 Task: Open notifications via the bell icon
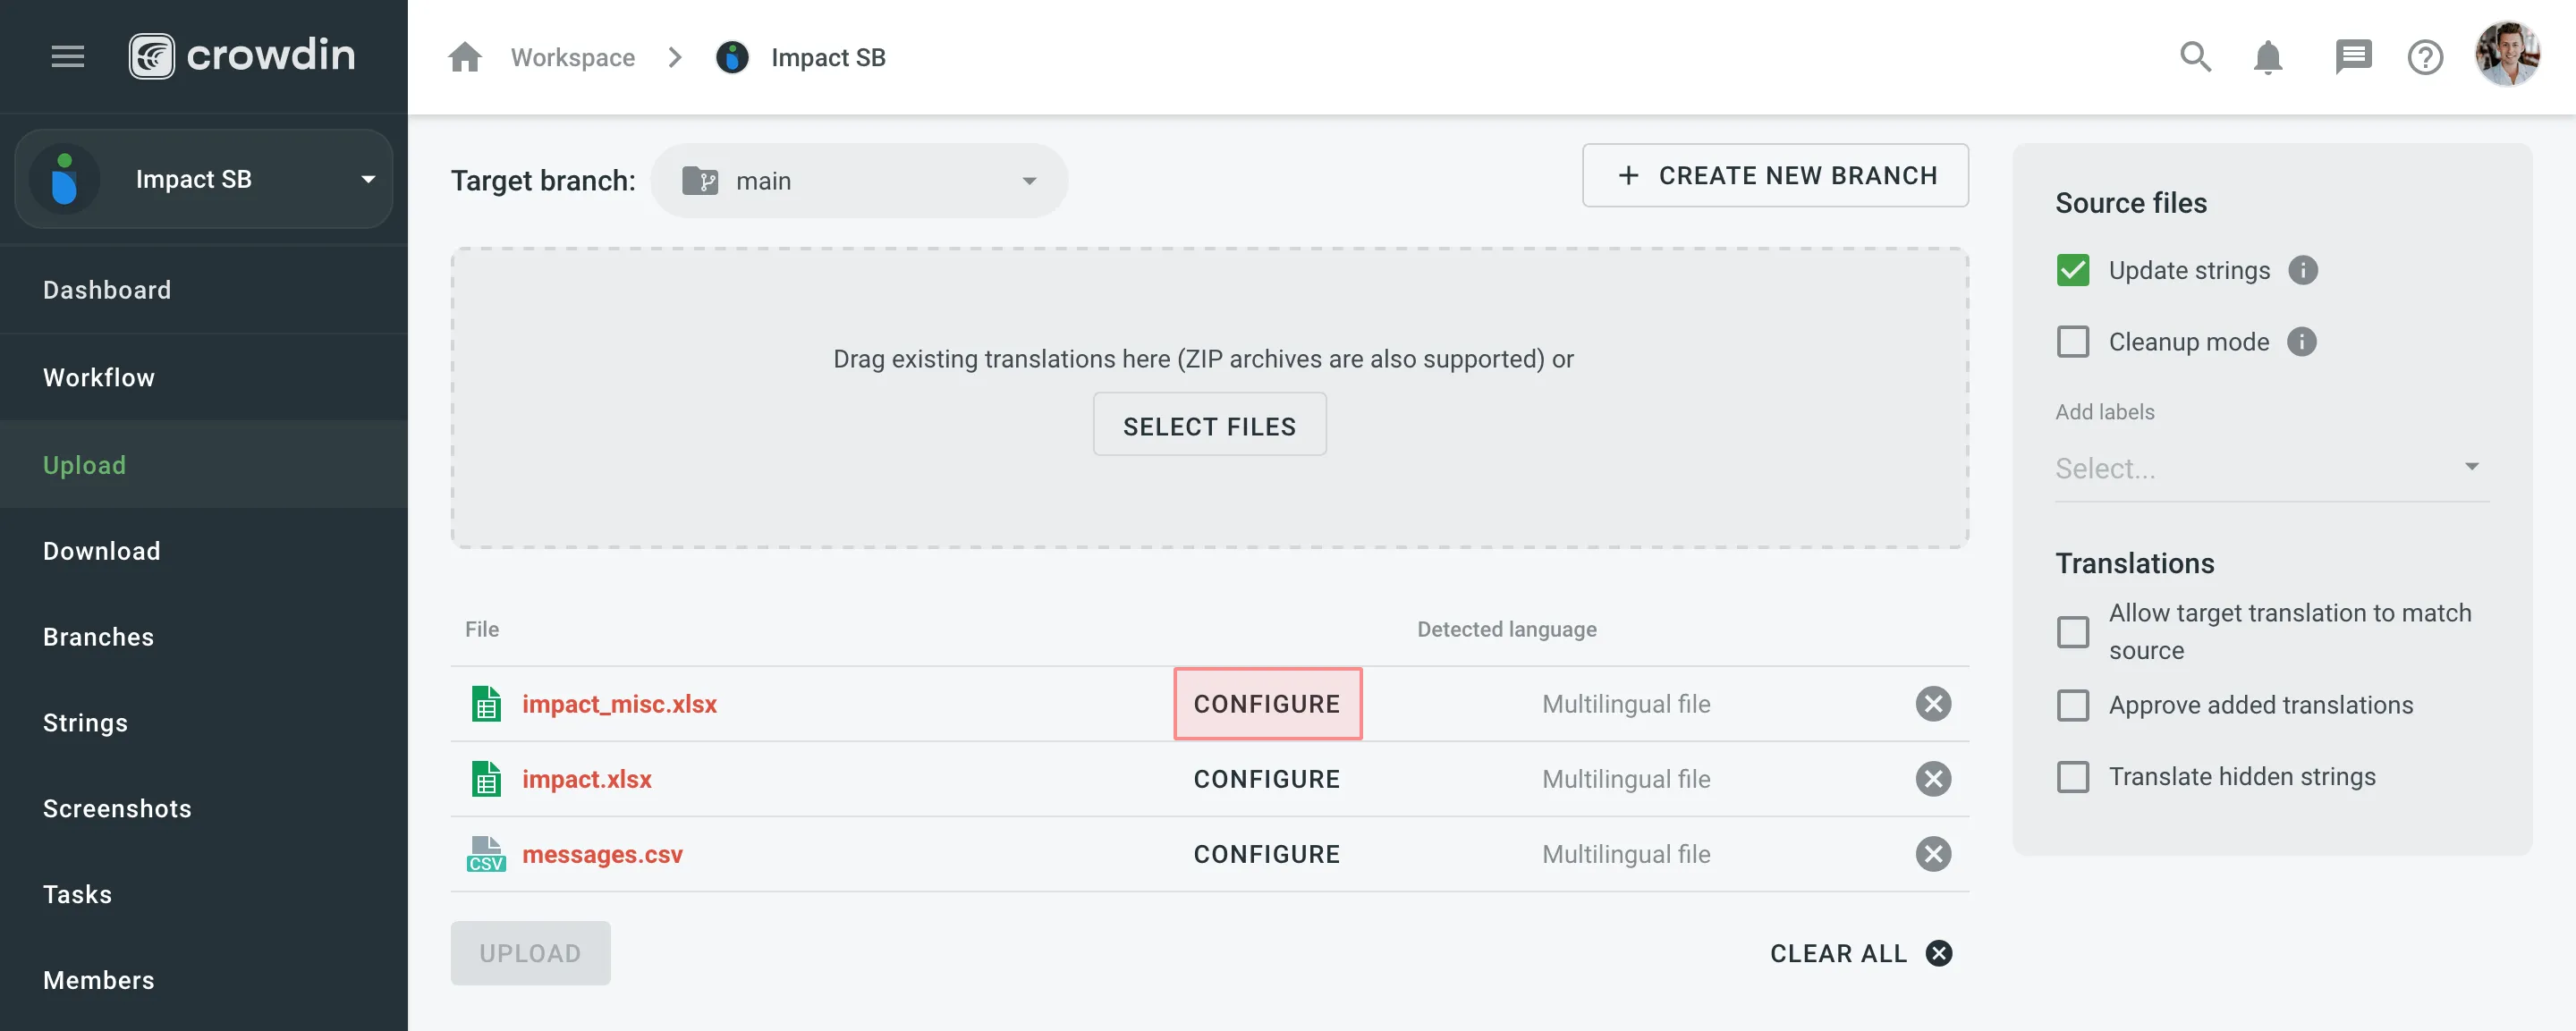click(x=2268, y=57)
